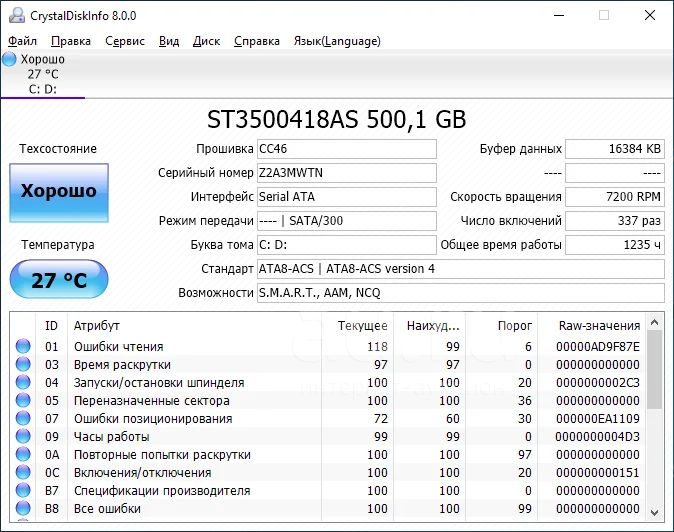Click status icon for 09 Часы работы
This screenshot has width=674, height=532.
click(23, 436)
